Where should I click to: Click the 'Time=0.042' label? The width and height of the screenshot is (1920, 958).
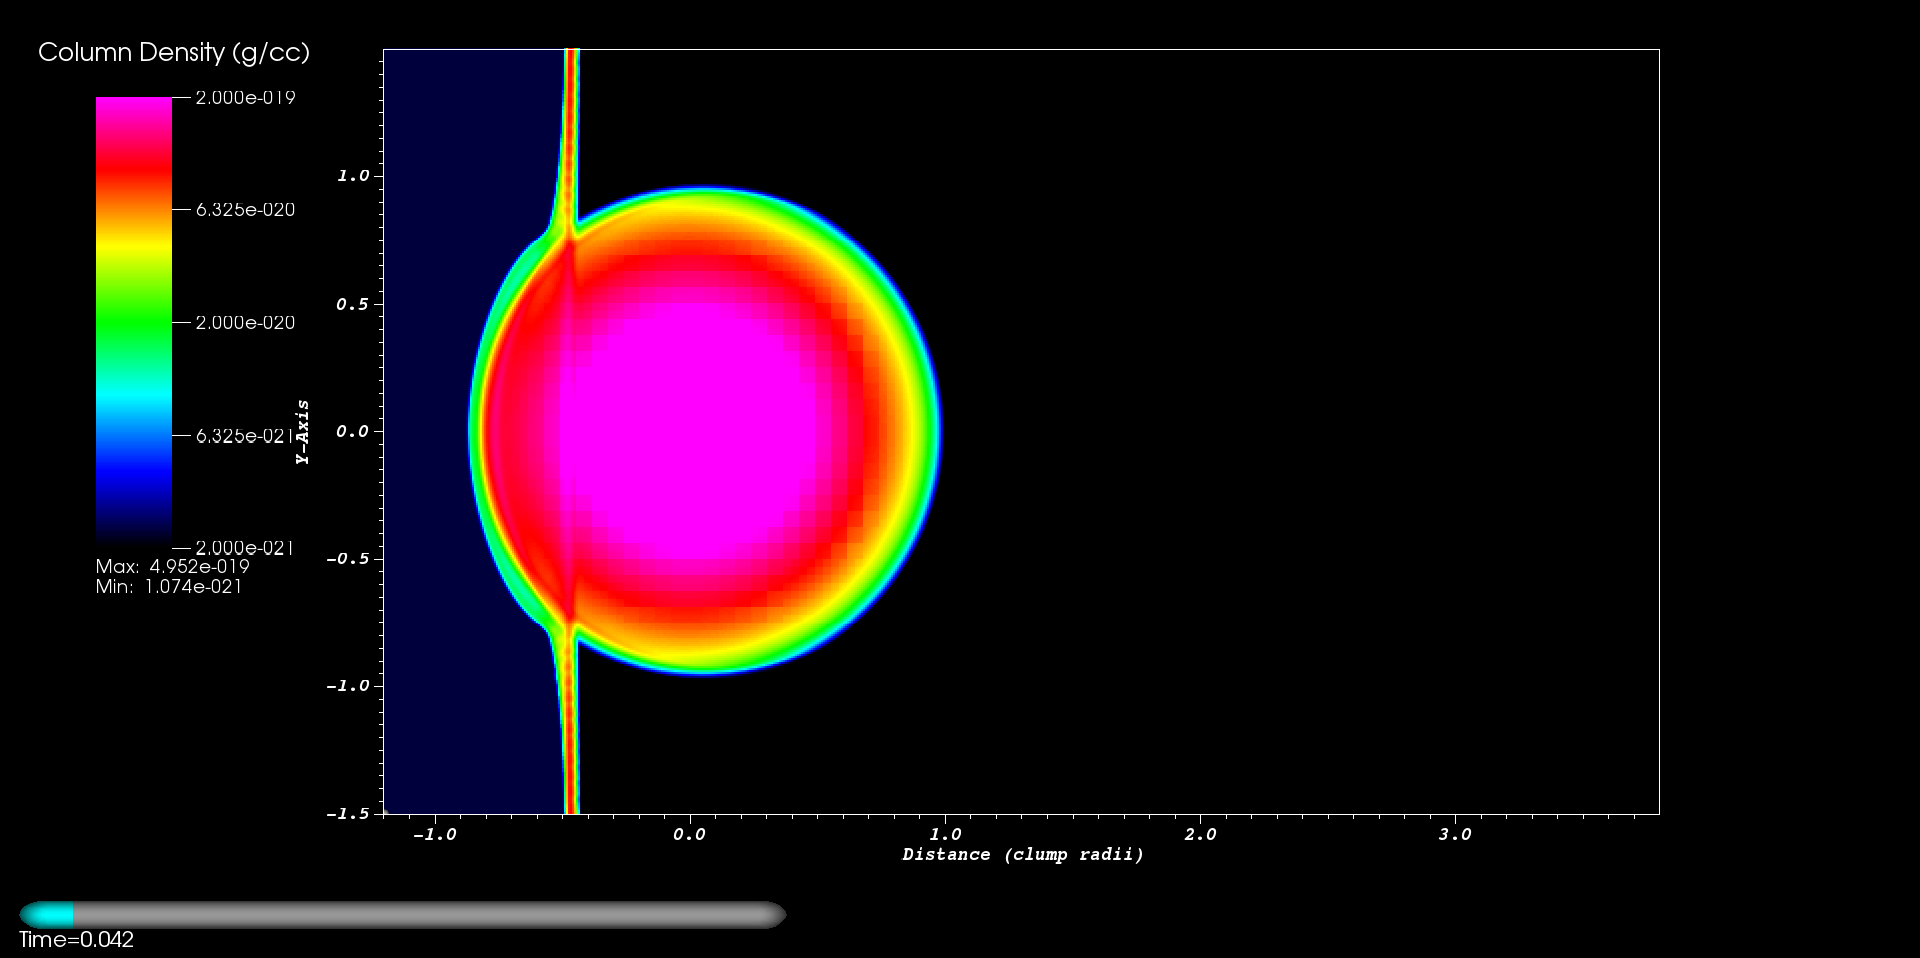coord(76,940)
